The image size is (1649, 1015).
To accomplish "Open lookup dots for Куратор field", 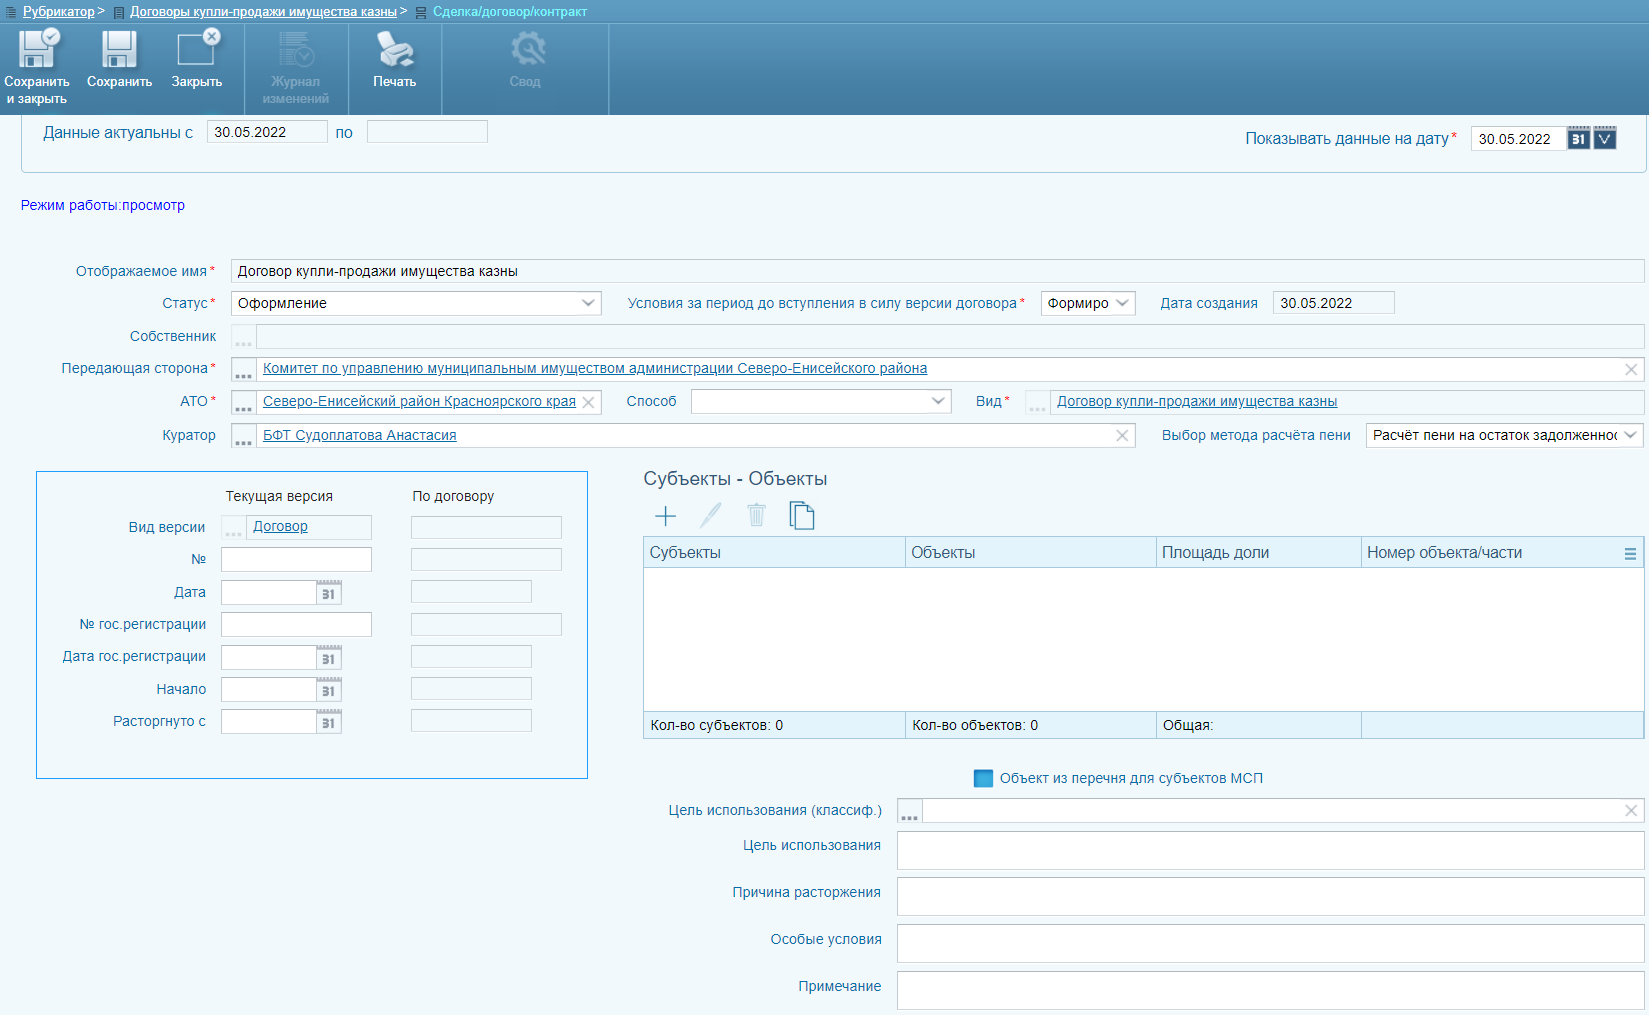I will click(243, 436).
